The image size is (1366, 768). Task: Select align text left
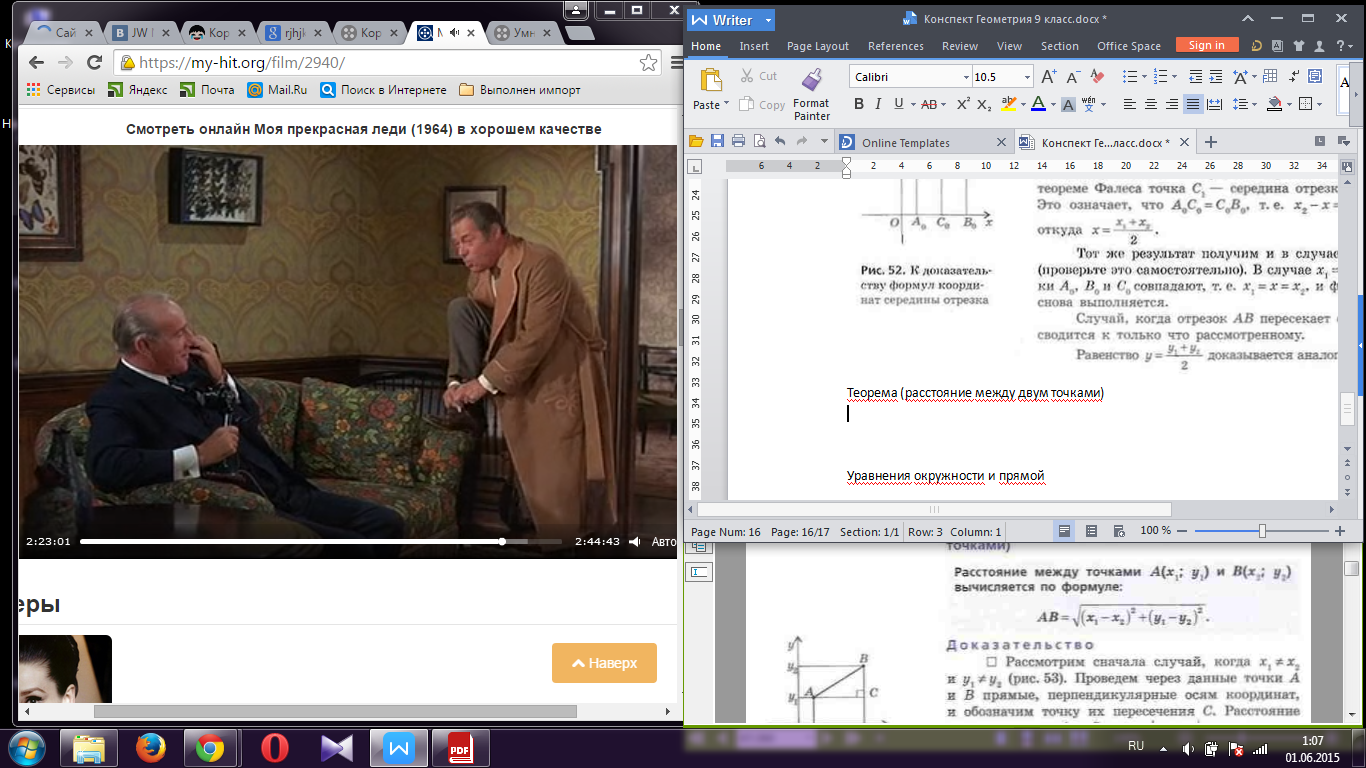tap(1130, 104)
